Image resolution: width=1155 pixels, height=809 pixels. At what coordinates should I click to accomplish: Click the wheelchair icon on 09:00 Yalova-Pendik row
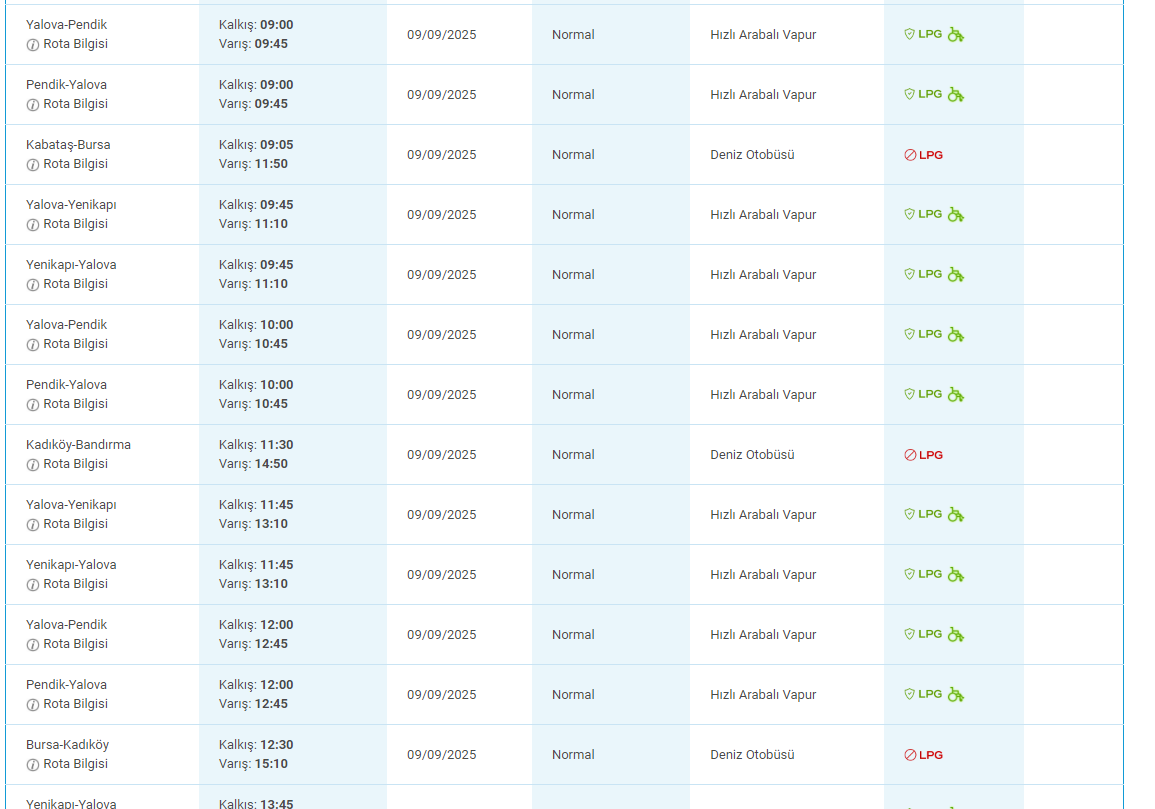pyautogui.click(x=956, y=35)
